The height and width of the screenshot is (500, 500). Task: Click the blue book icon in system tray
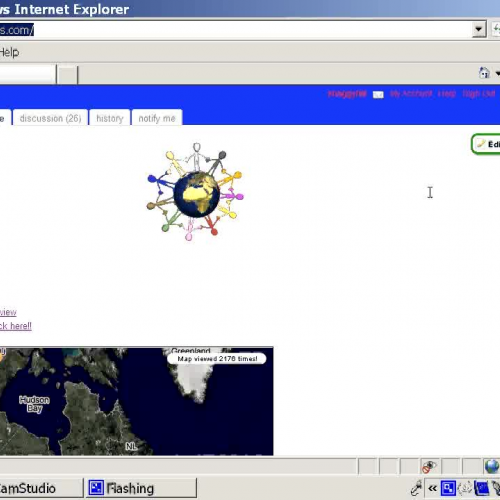tap(481, 489)
